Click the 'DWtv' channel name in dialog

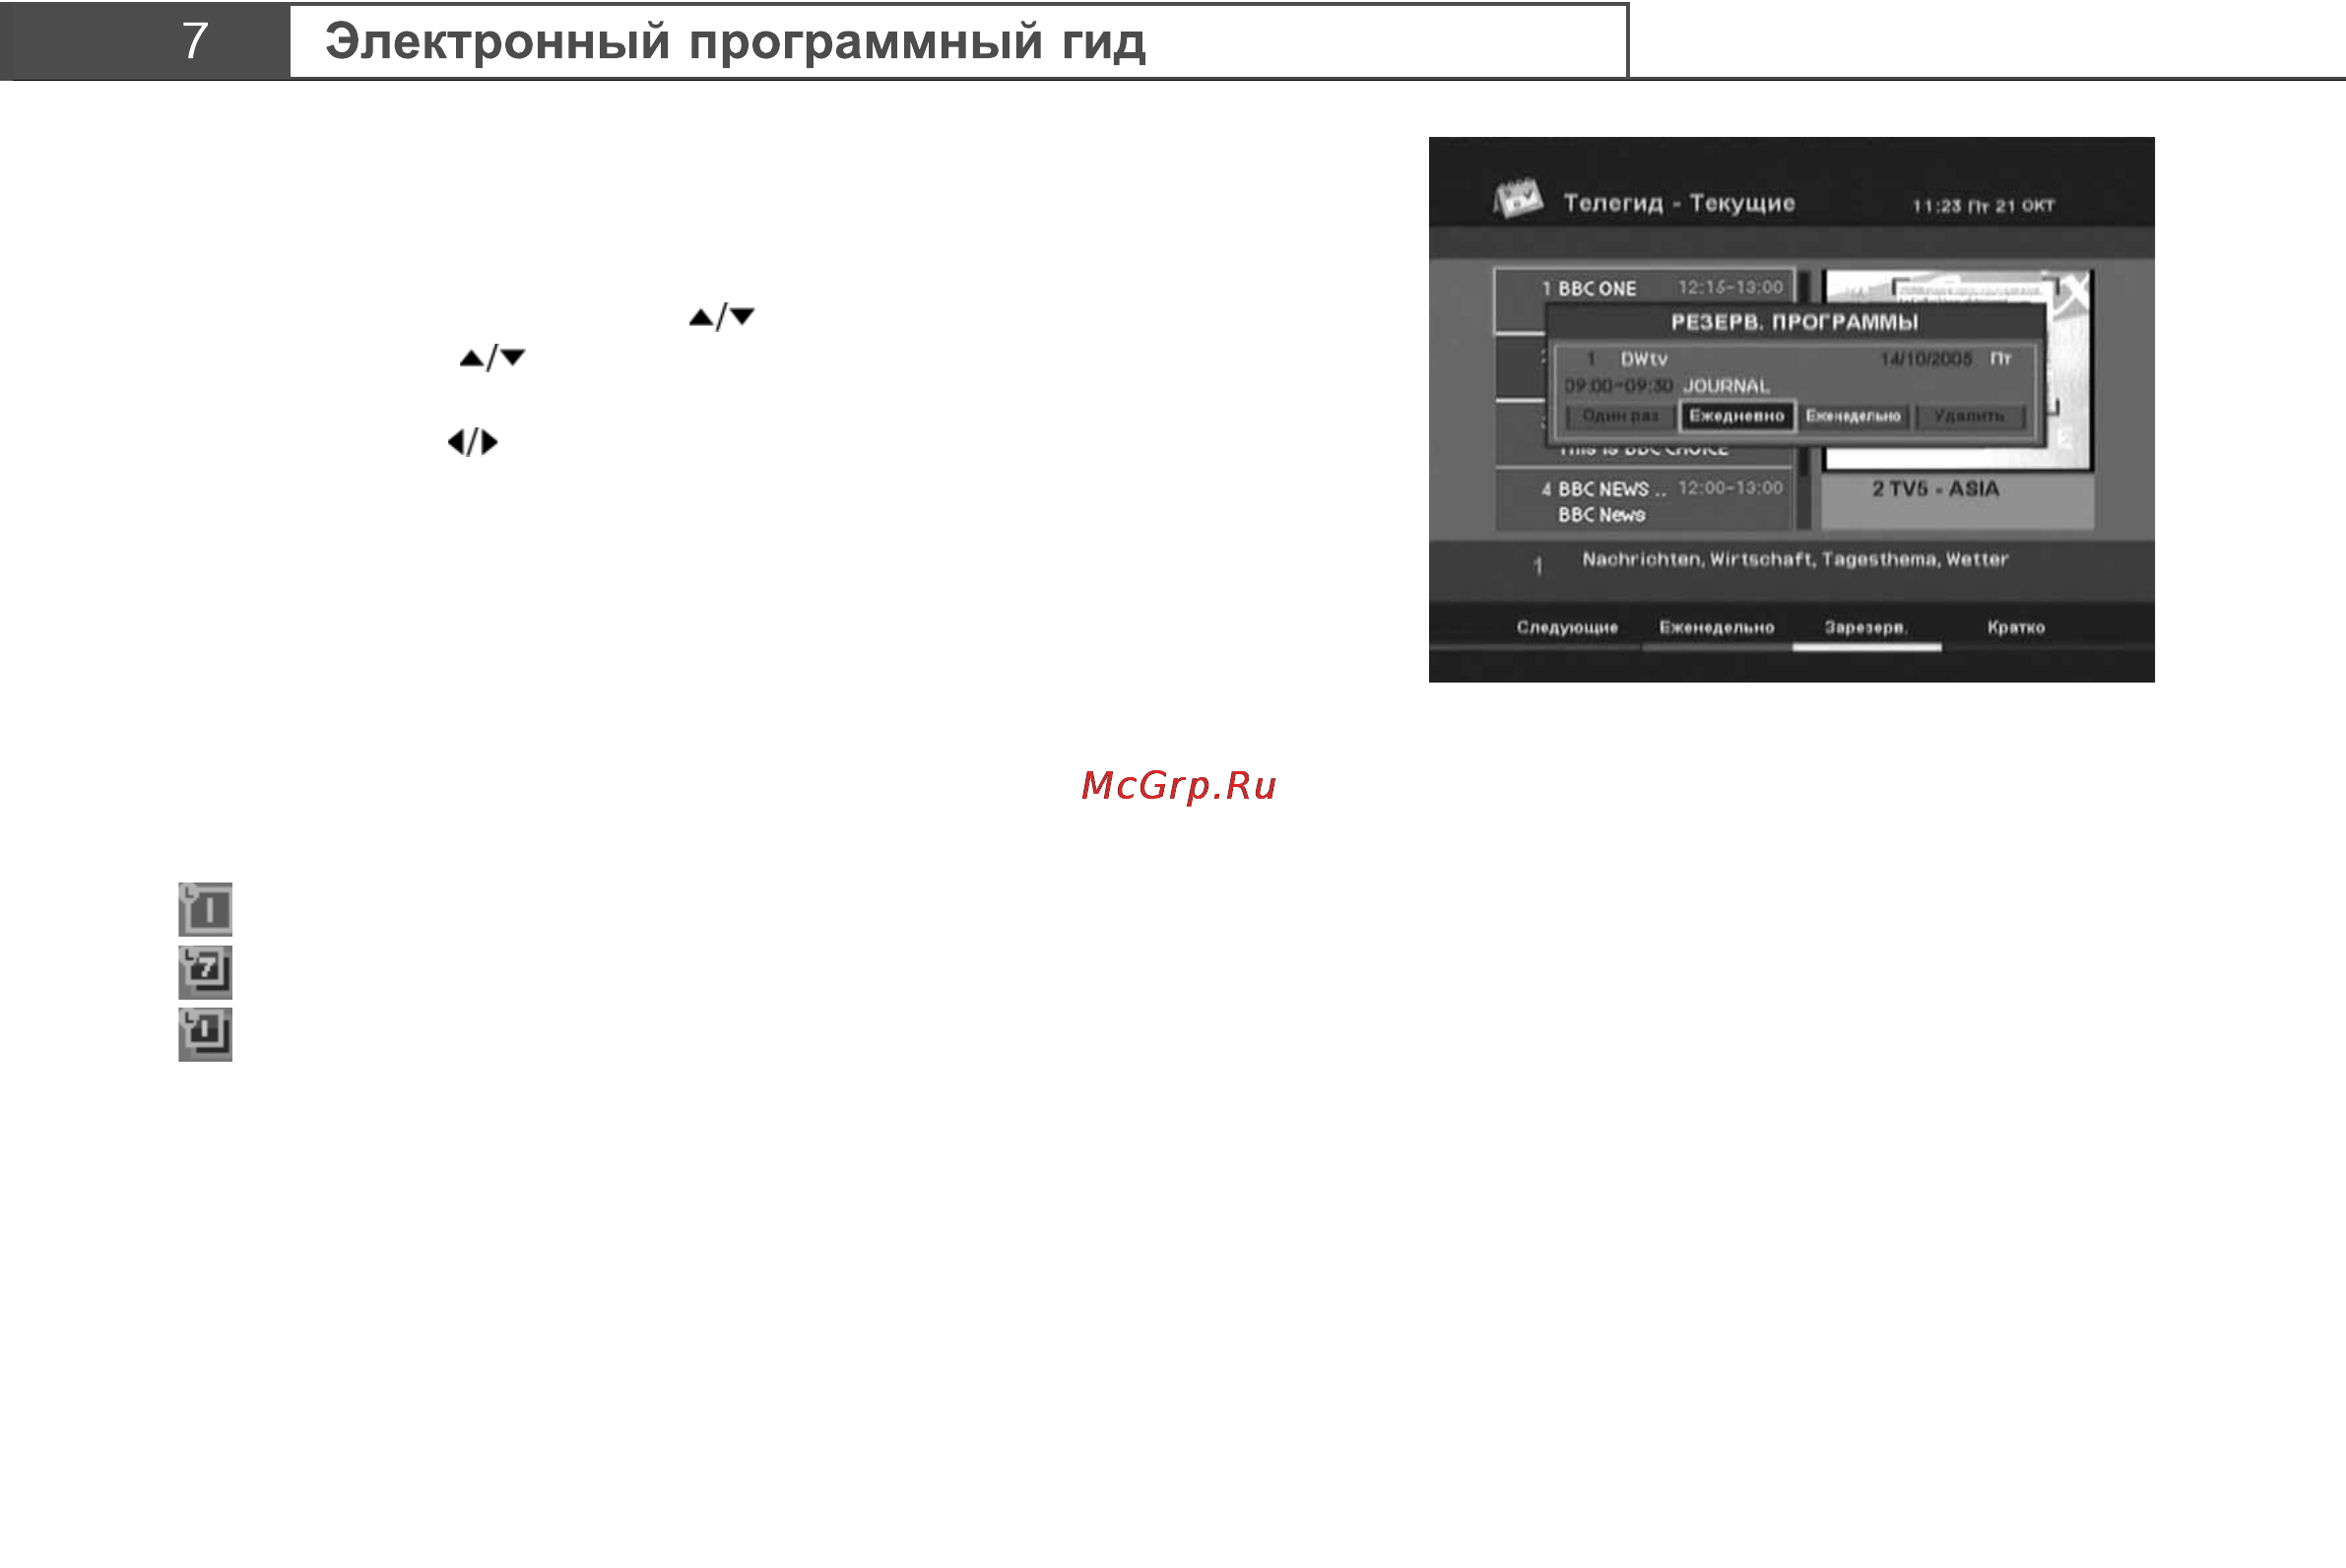(x=1644, y=359)
